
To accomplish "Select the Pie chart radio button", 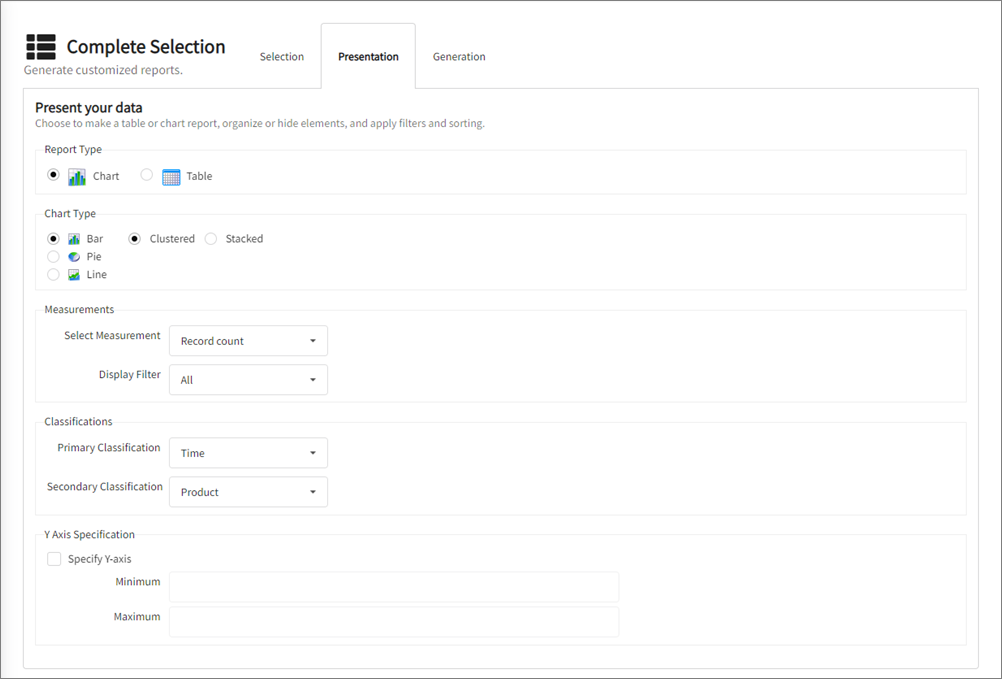I will pyautogui.click(x=53, y=257).
